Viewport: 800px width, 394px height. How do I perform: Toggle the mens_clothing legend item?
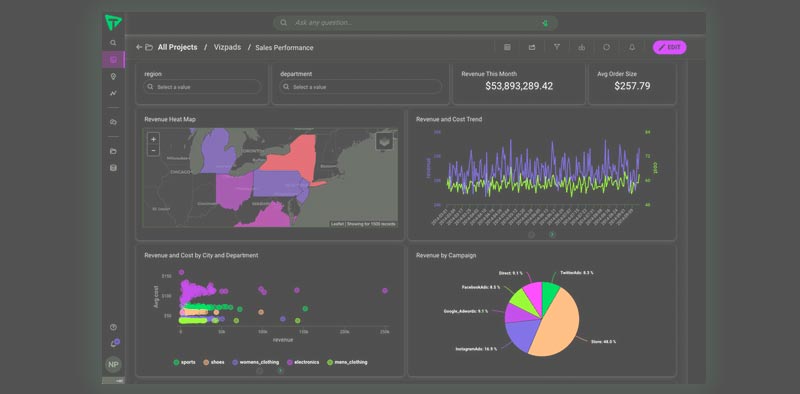[x=347, y=362]
